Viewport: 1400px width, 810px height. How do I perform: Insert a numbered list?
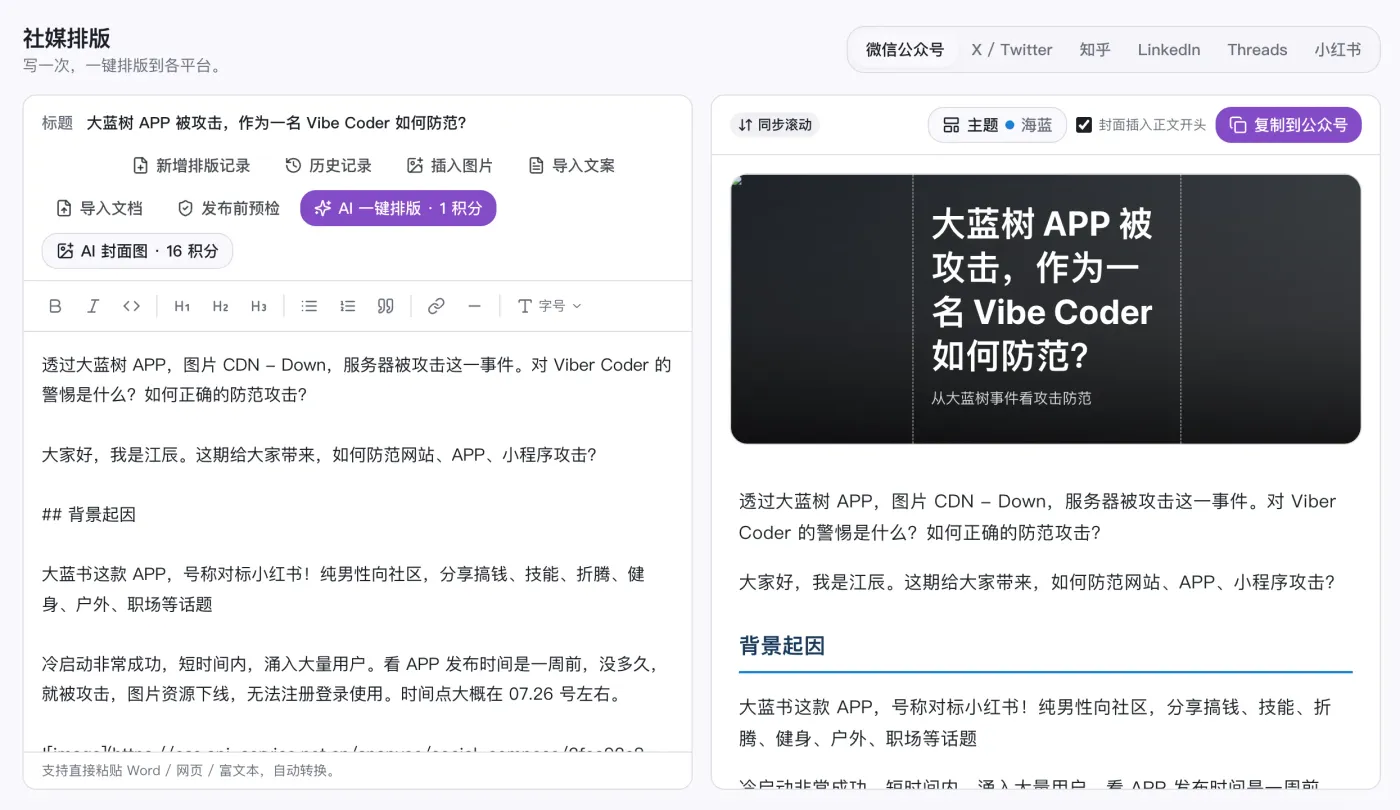347,306
